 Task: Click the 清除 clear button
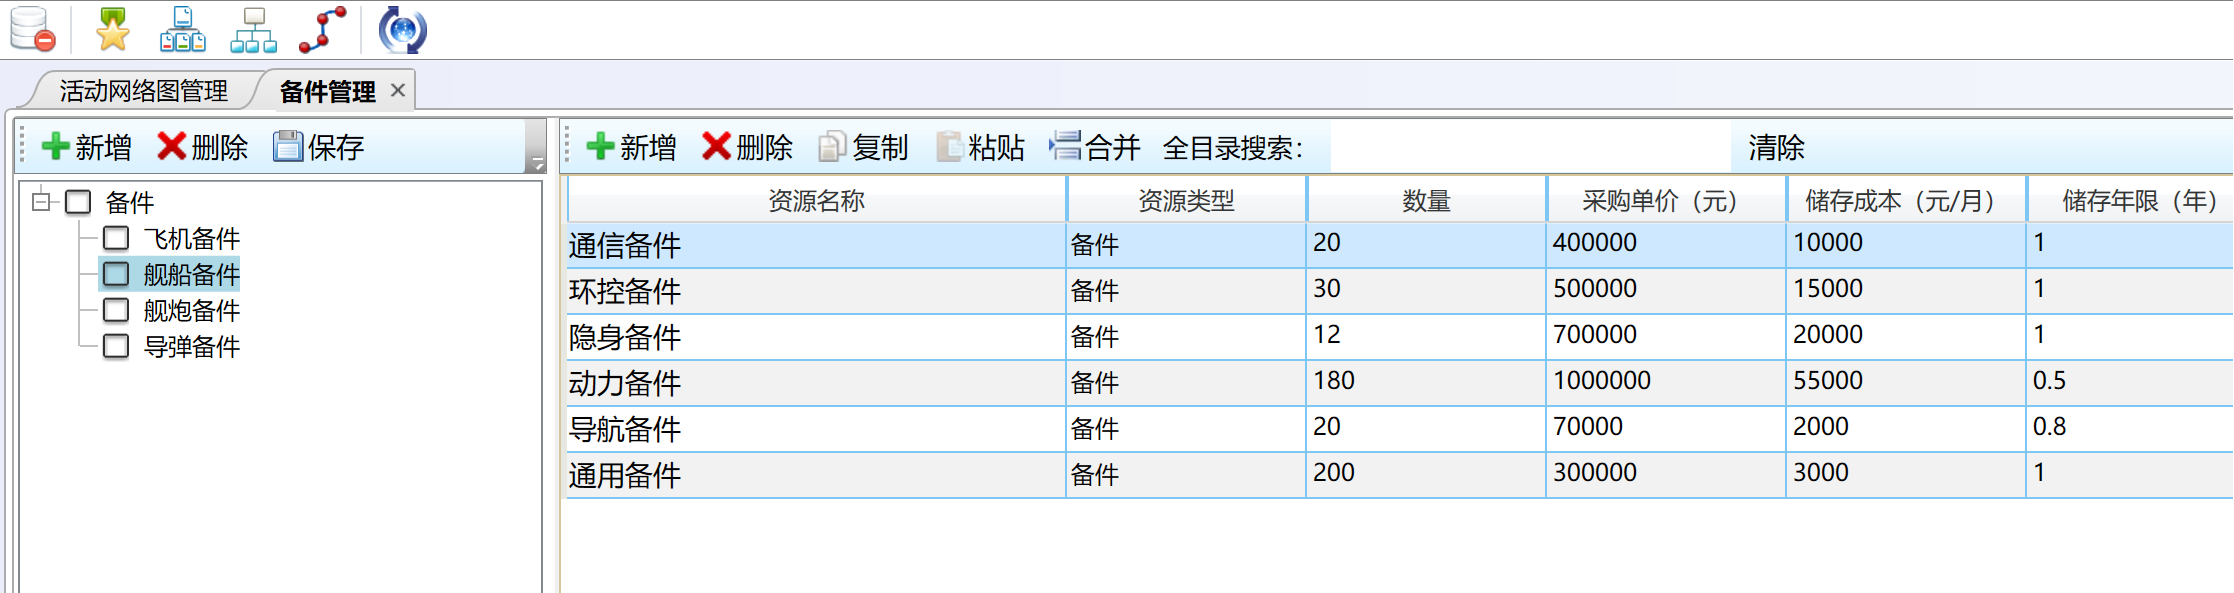(x=1776, y=147)
